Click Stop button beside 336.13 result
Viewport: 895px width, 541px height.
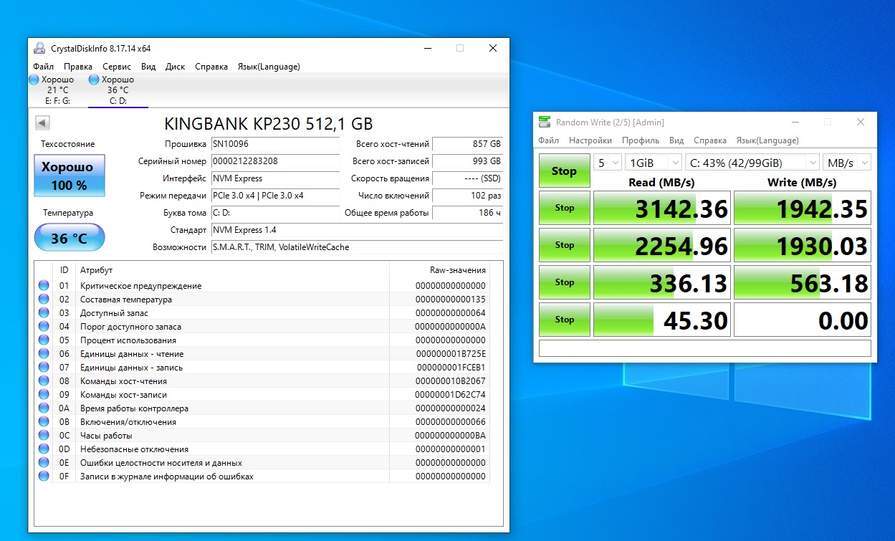pyautogui.click(x=564, y=282)
